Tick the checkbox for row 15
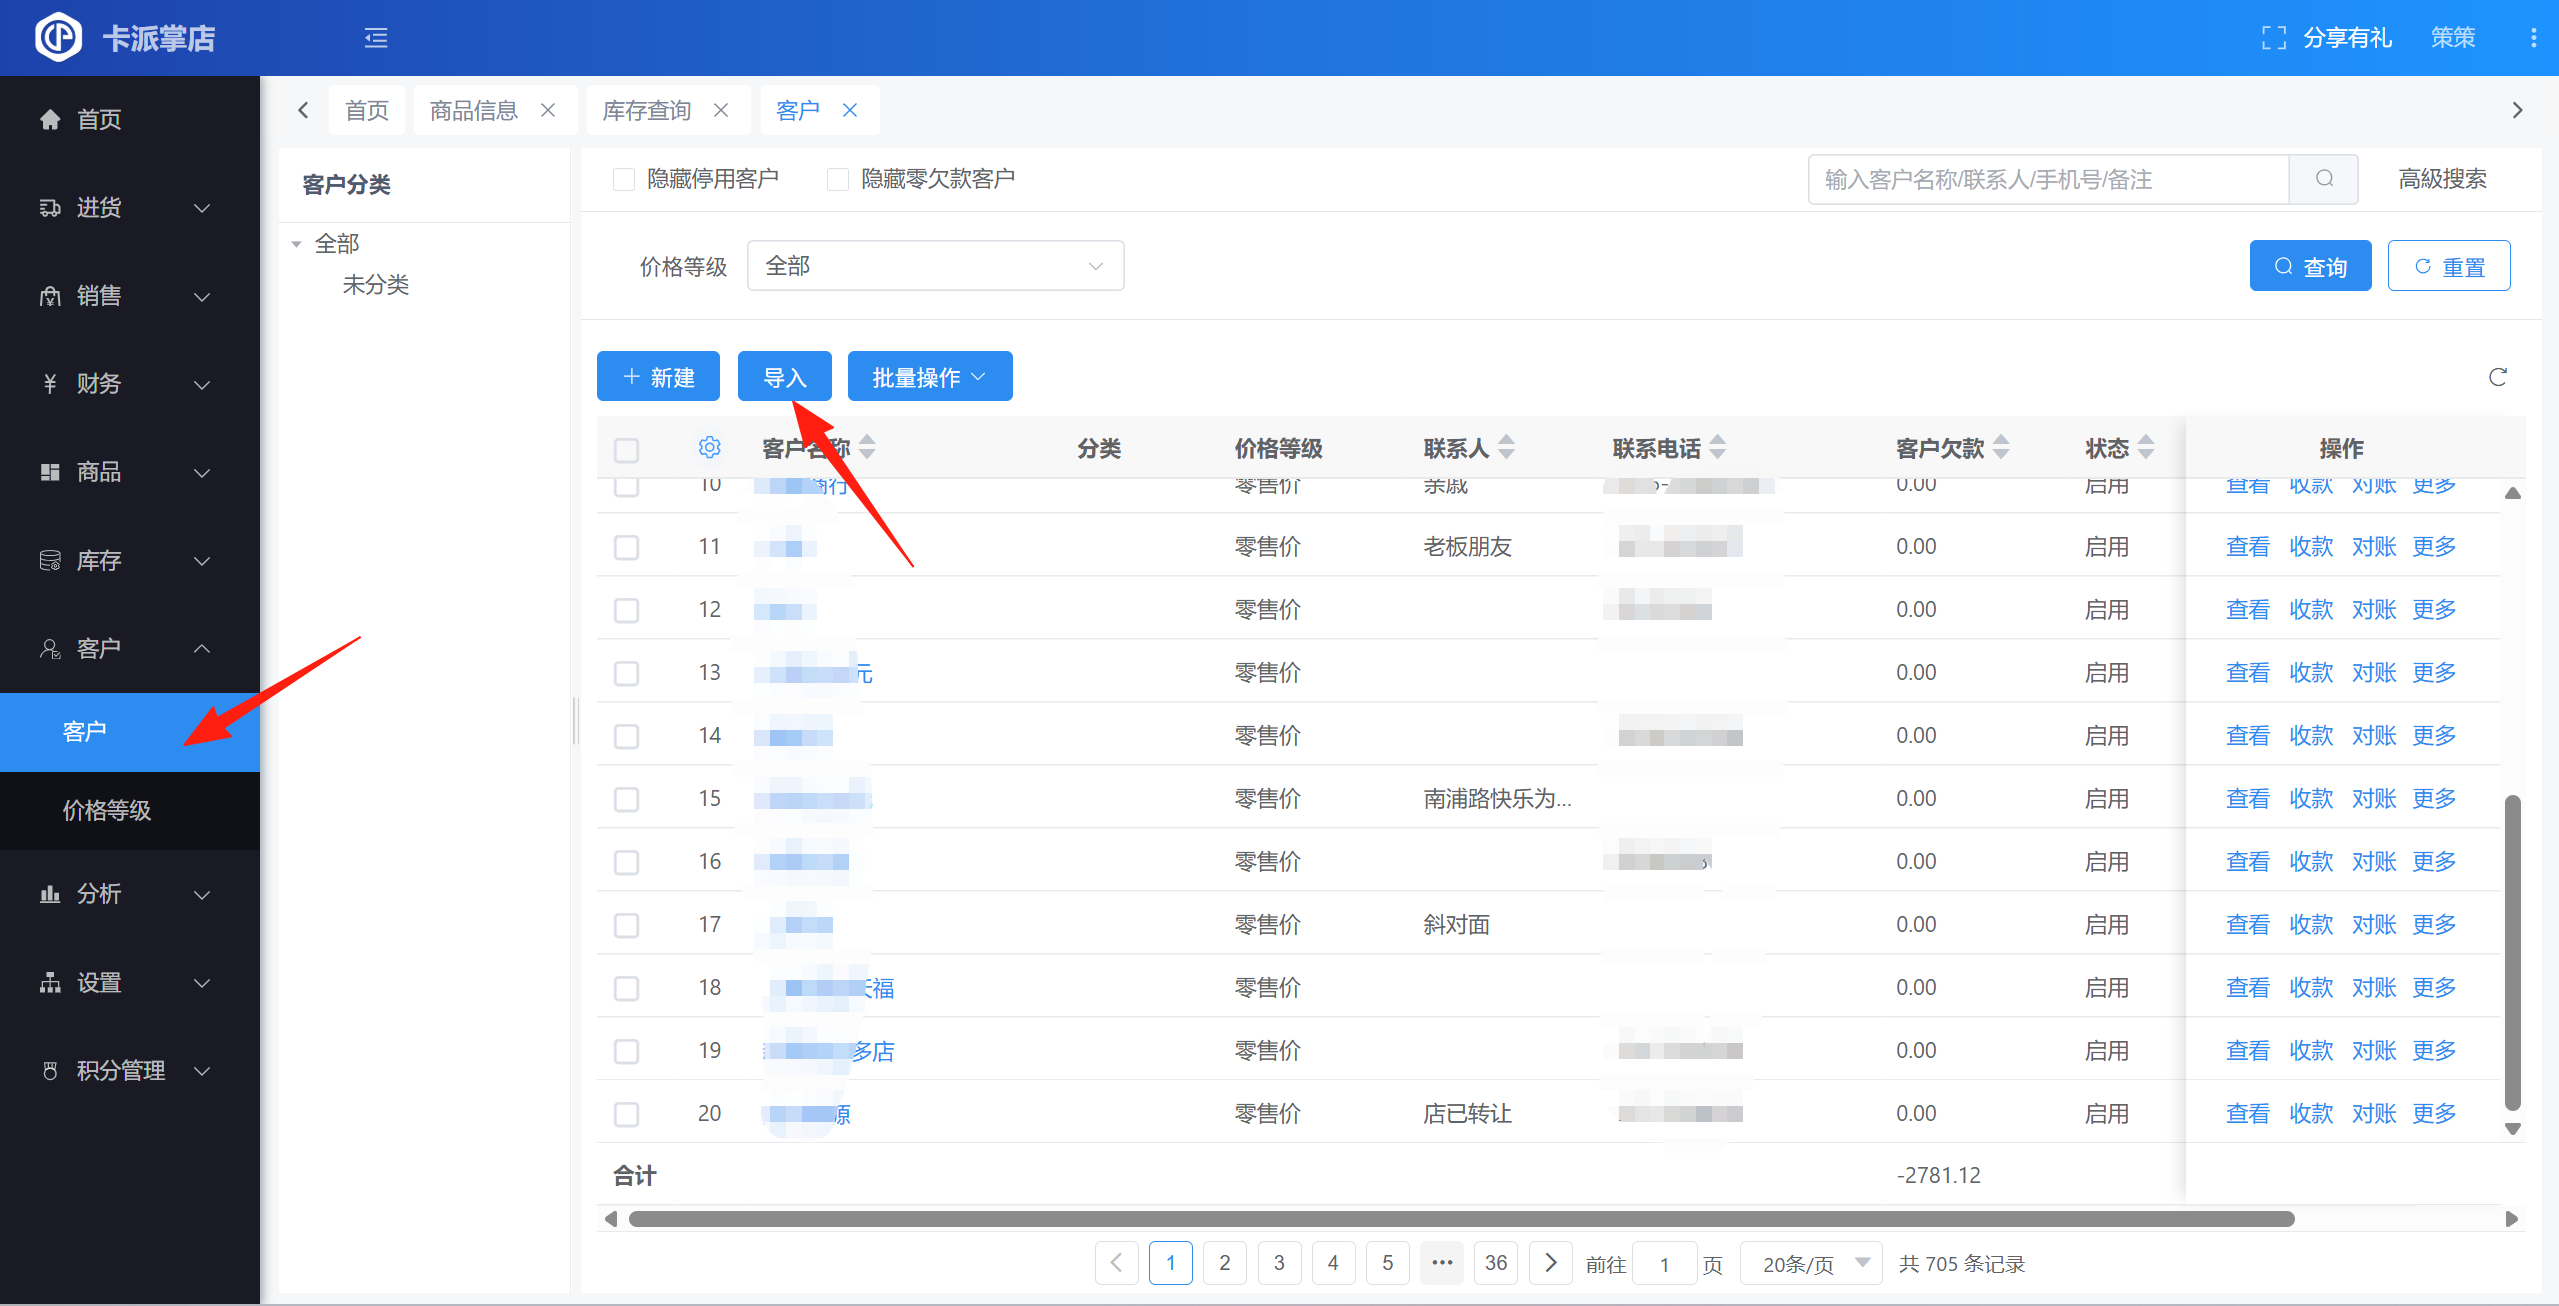The height and width of the screenshot is (1306, 2559). click(627, 799)
